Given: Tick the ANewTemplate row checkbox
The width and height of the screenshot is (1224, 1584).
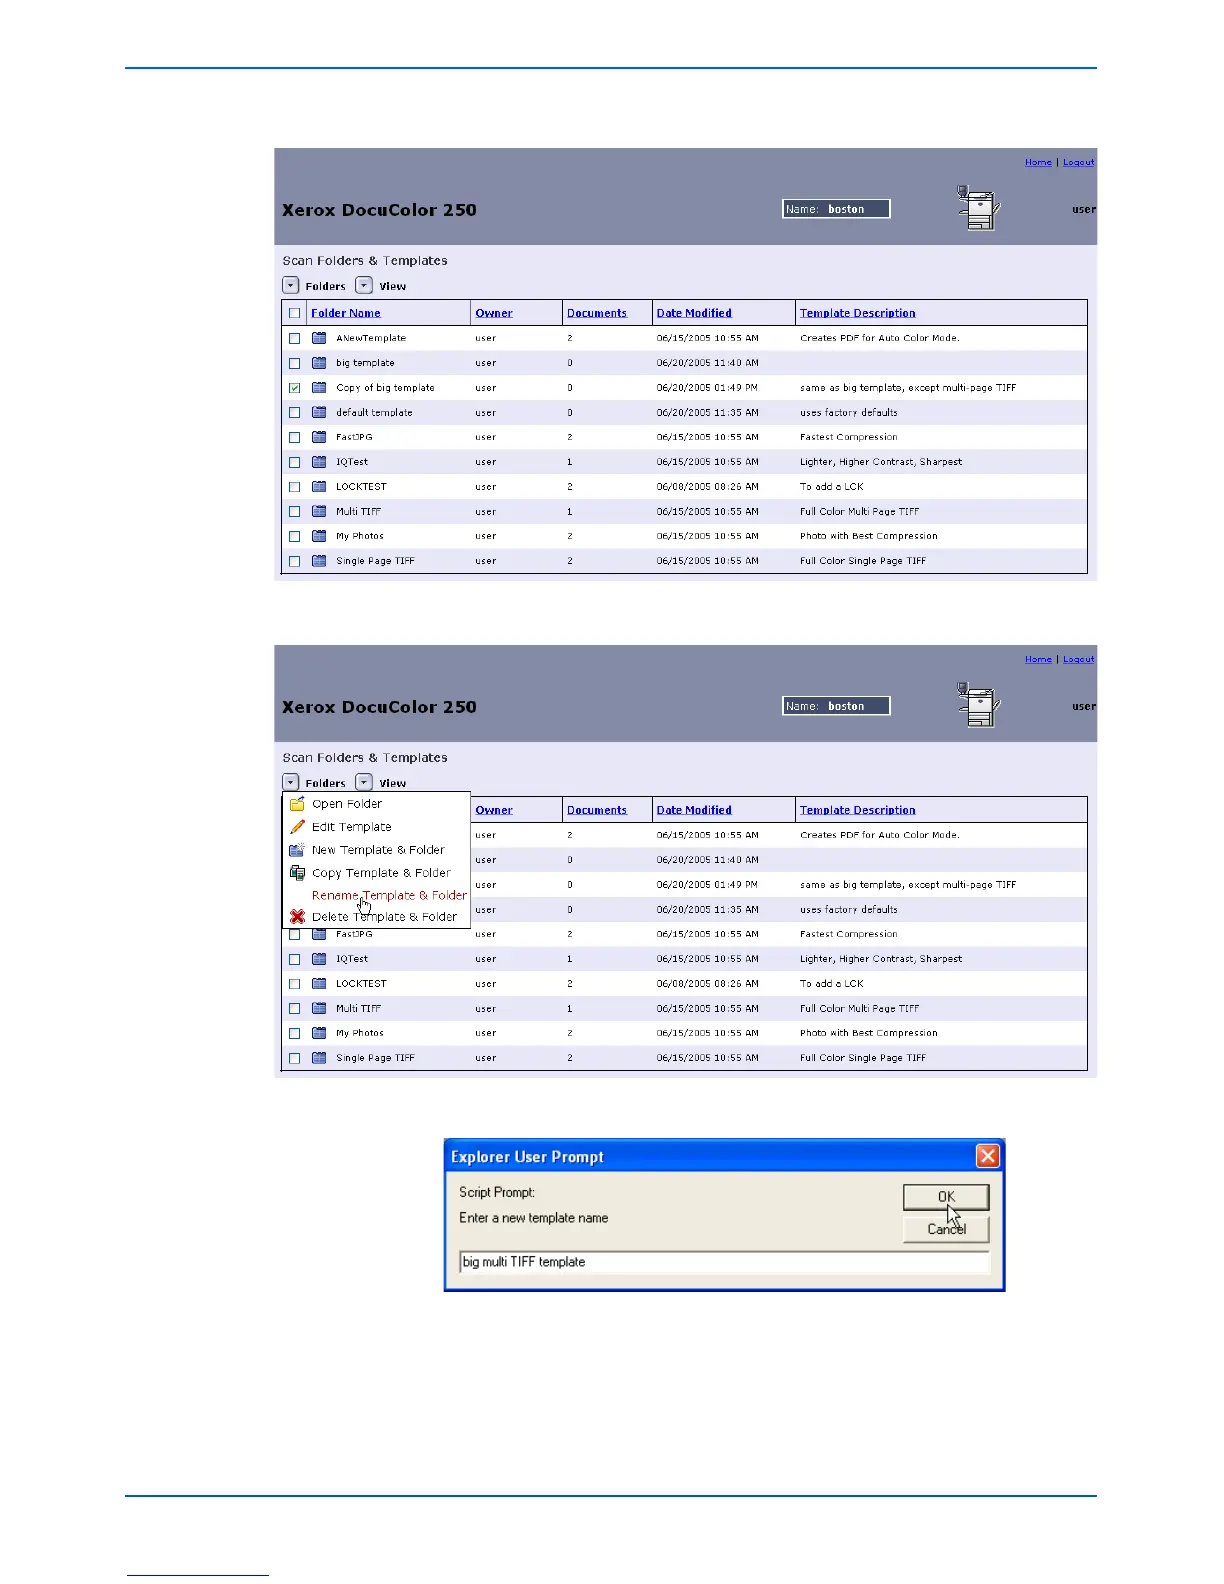Looking at the screenshot, I should (294, 338).
